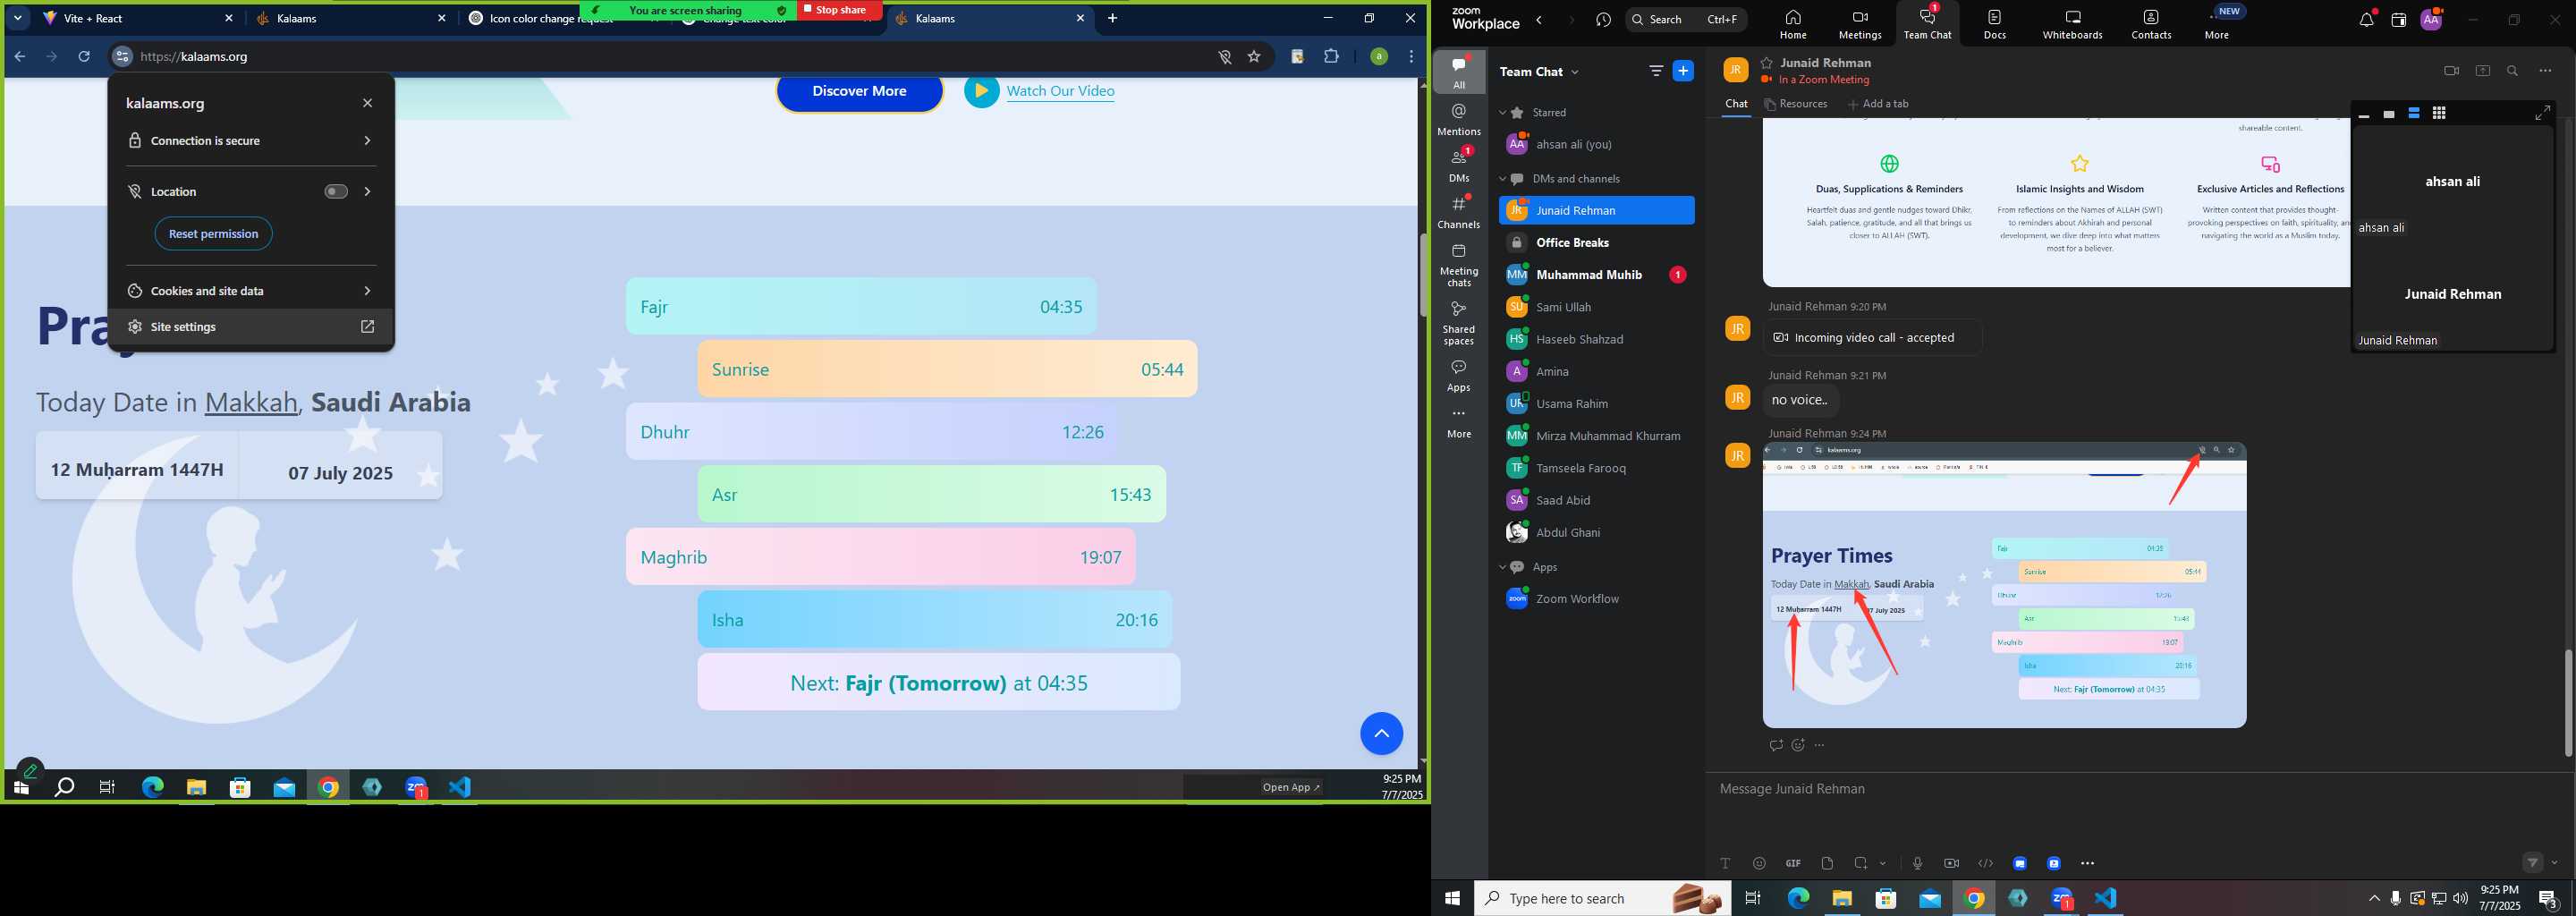Open Zoom Meetings tab

tap(1860, 24)
